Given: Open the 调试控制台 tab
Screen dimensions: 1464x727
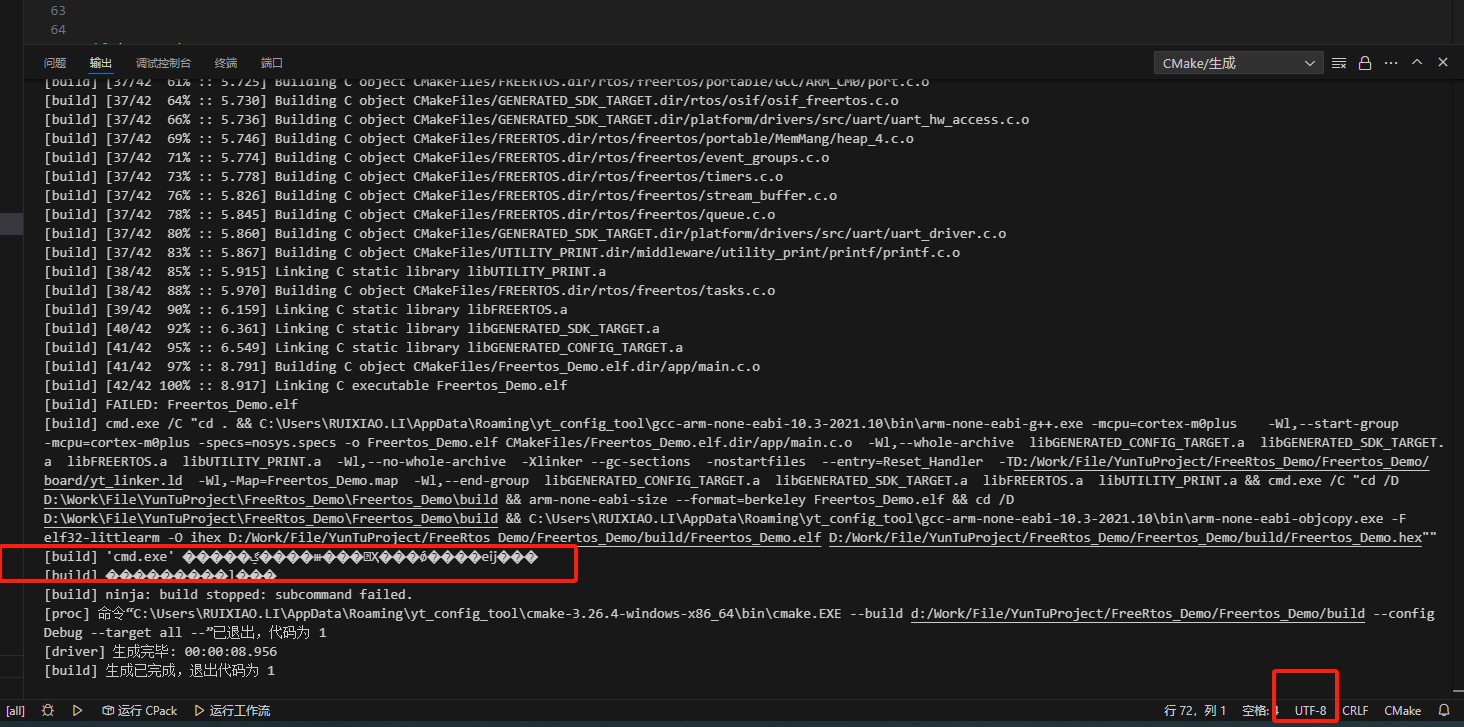Looking at the screenshot, I should (x=163, y=63).
